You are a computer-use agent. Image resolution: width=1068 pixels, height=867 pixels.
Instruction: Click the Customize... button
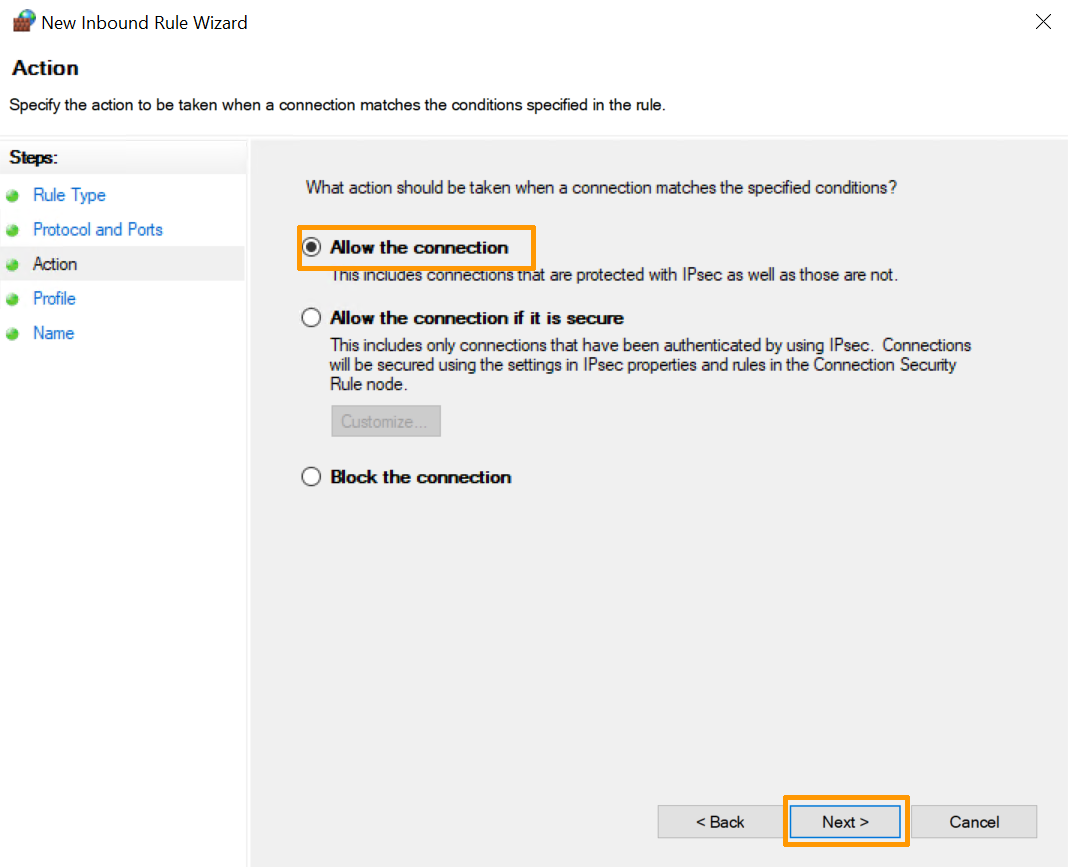point(385,421)
